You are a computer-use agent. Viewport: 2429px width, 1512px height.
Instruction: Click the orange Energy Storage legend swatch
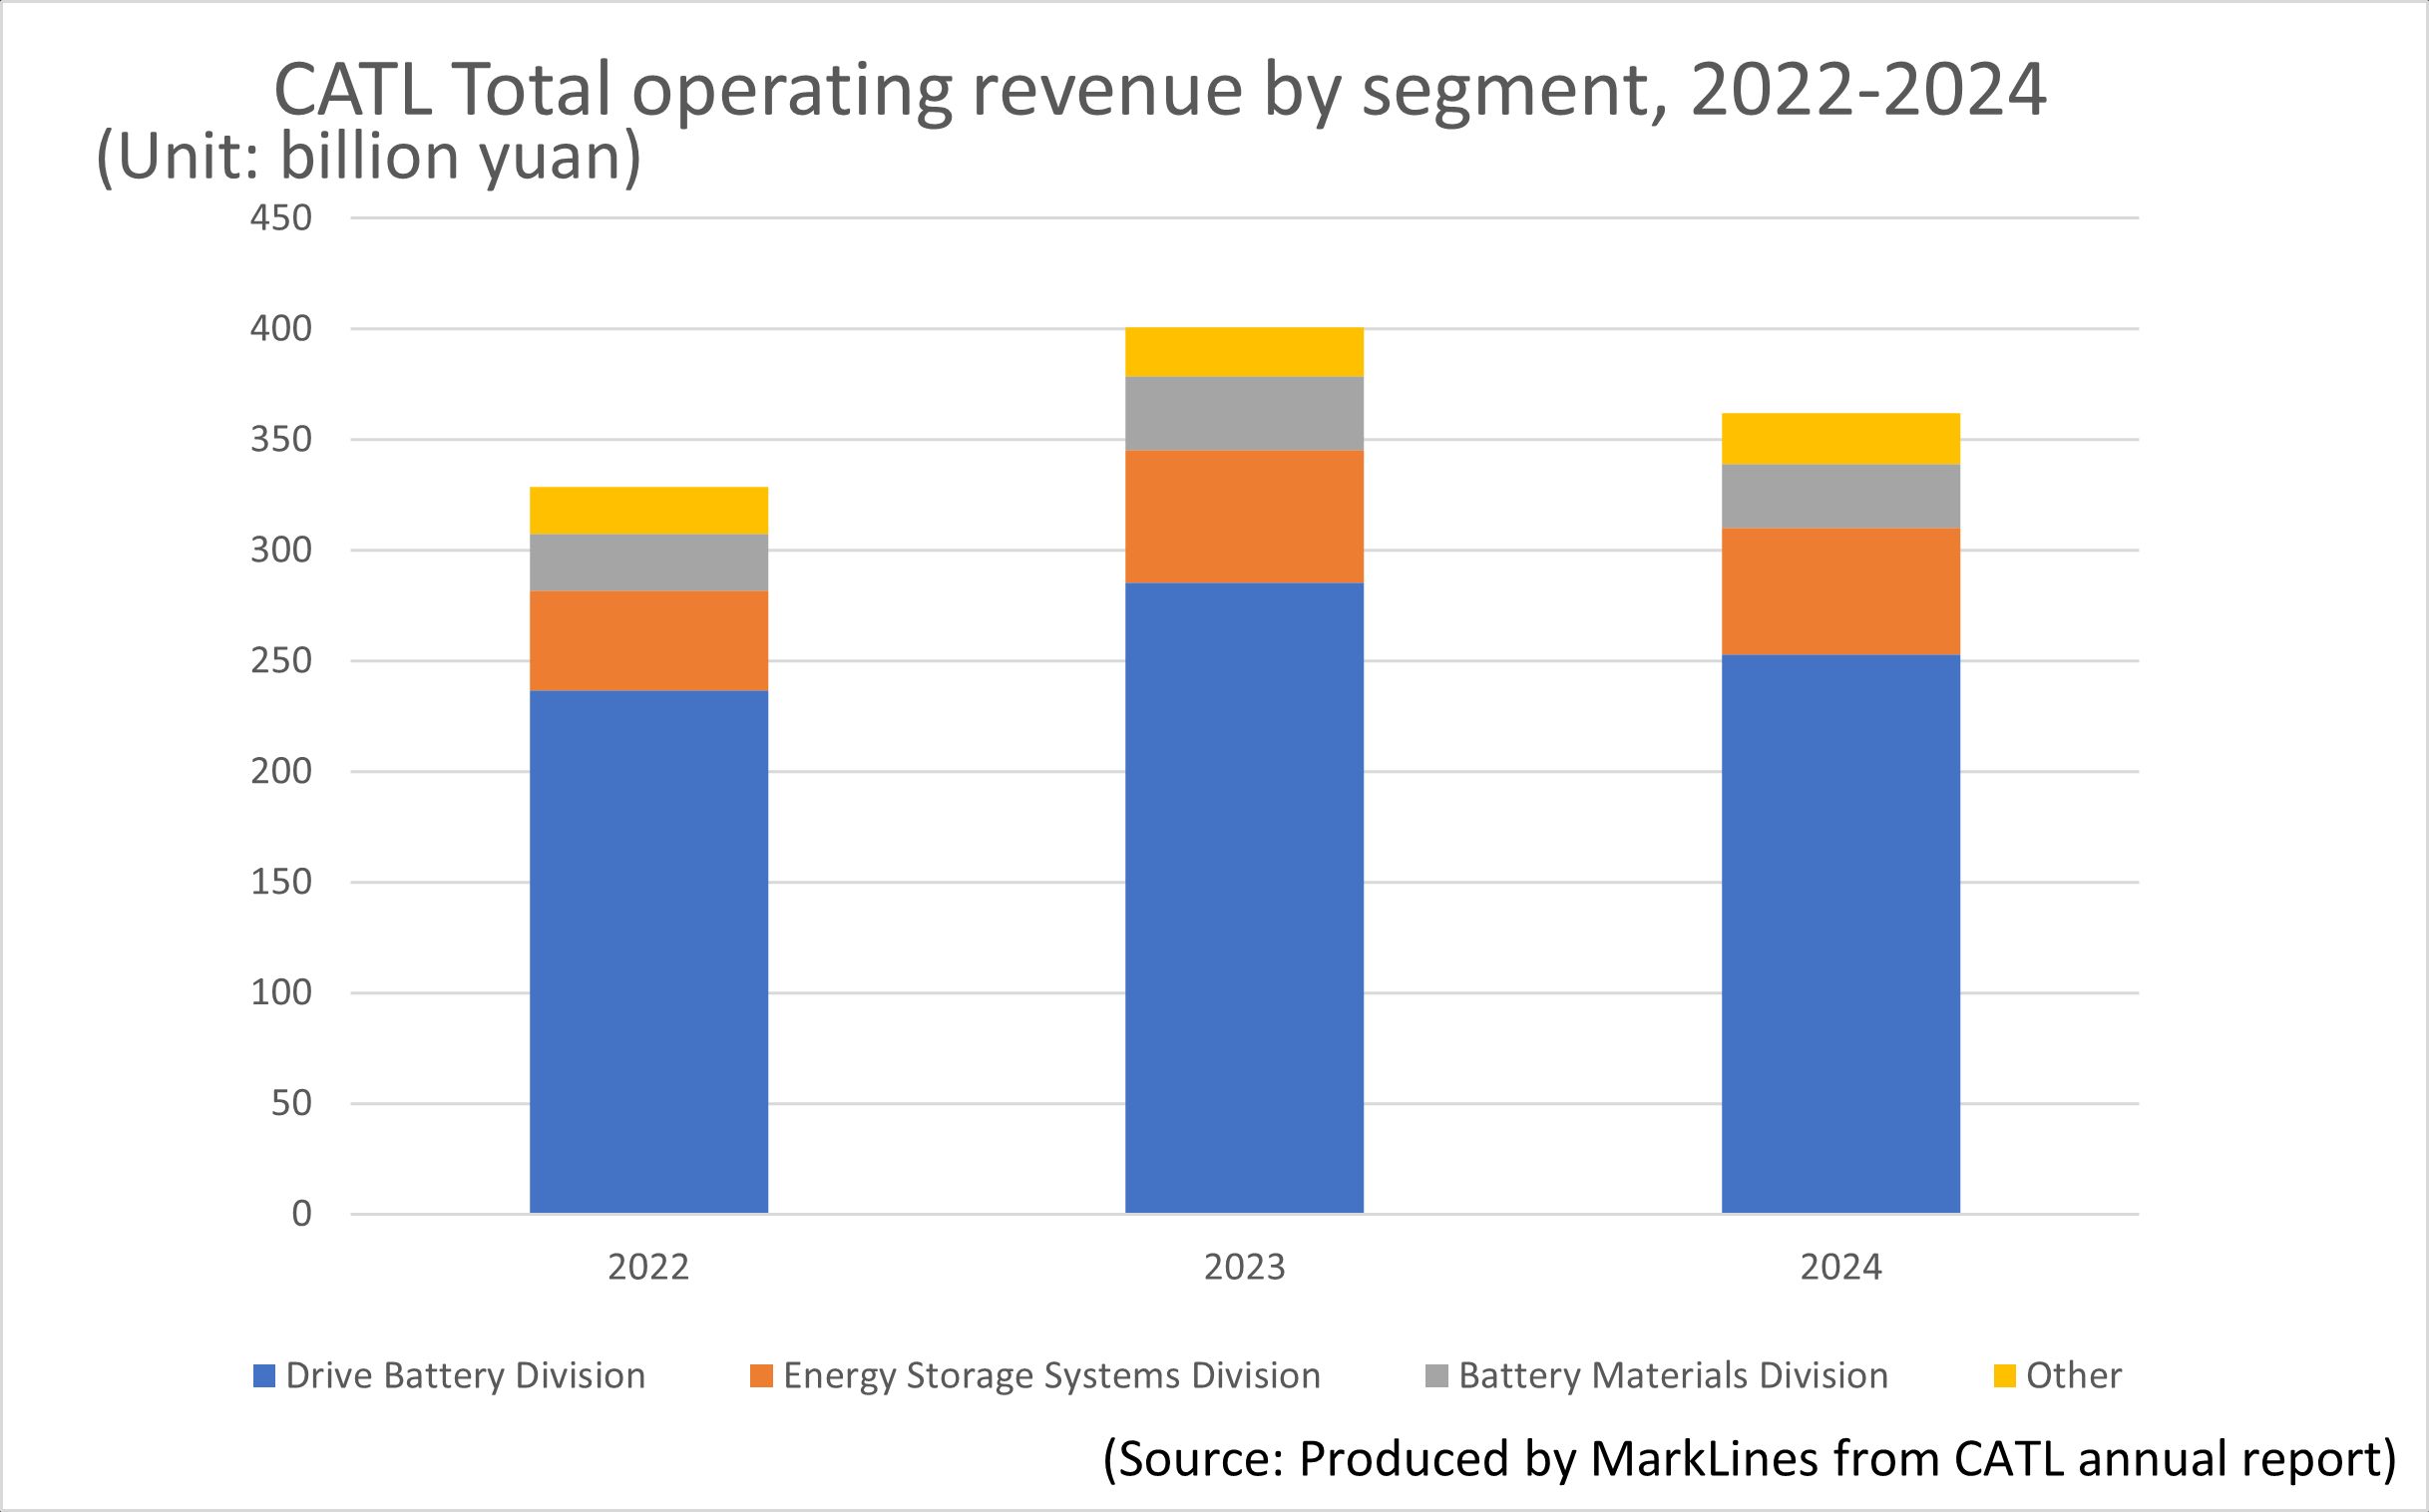pyautogui.click(x=761, y=1376)
